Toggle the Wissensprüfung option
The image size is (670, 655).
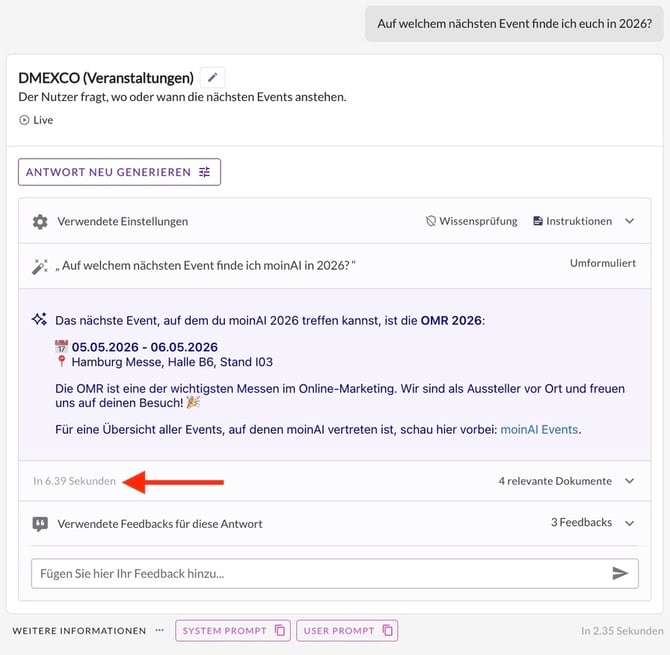pyautogui.click(x=471, y=221)
